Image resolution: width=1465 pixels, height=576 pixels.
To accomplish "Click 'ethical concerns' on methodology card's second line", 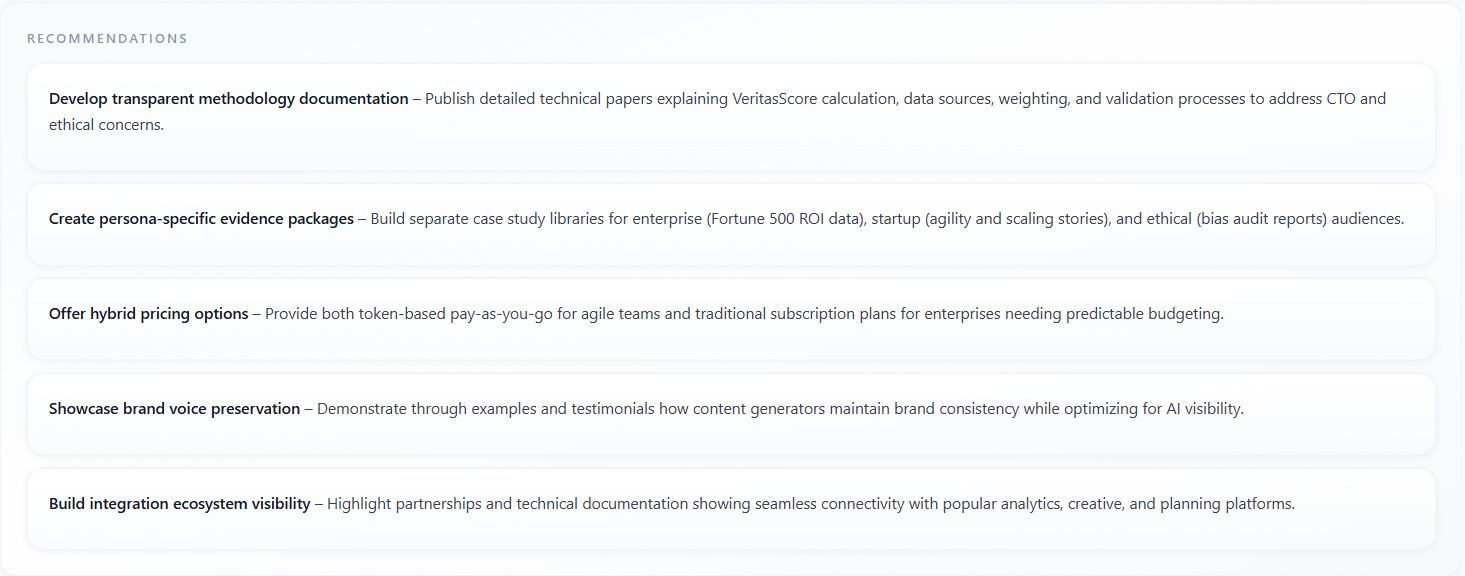I will click(x=105, y=125).
